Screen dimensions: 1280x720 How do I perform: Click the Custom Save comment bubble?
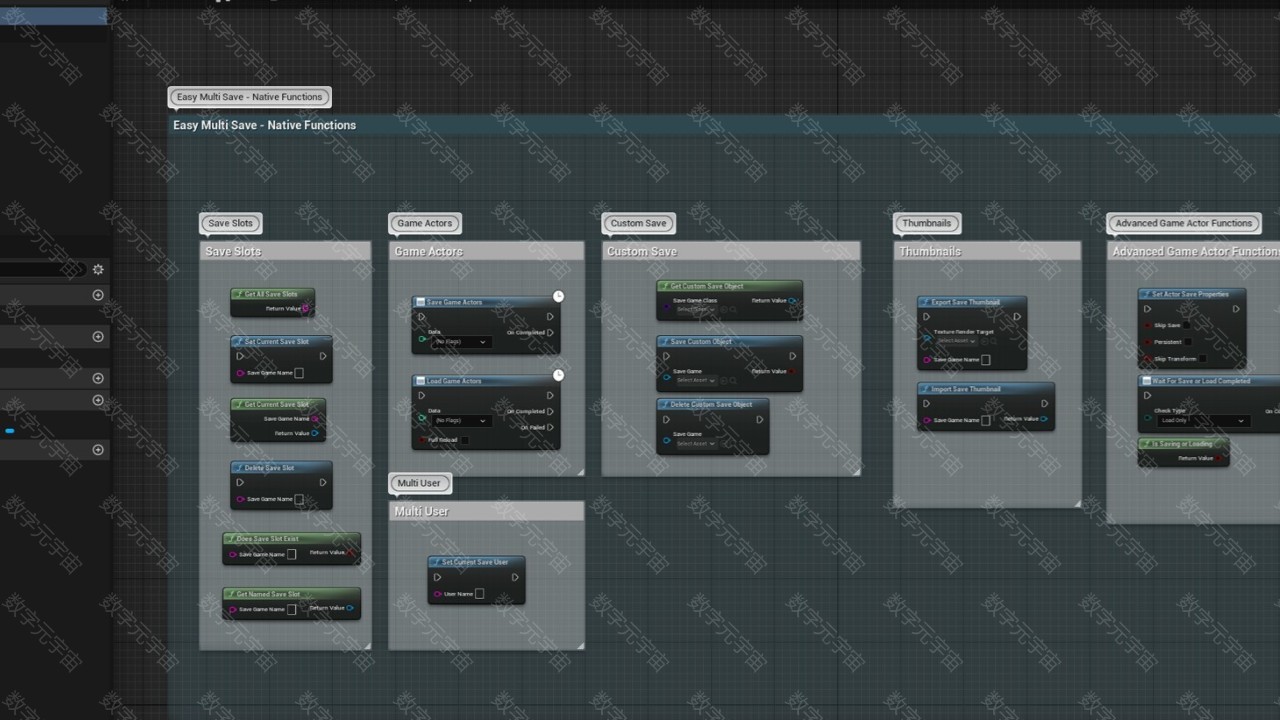(638, 223)
